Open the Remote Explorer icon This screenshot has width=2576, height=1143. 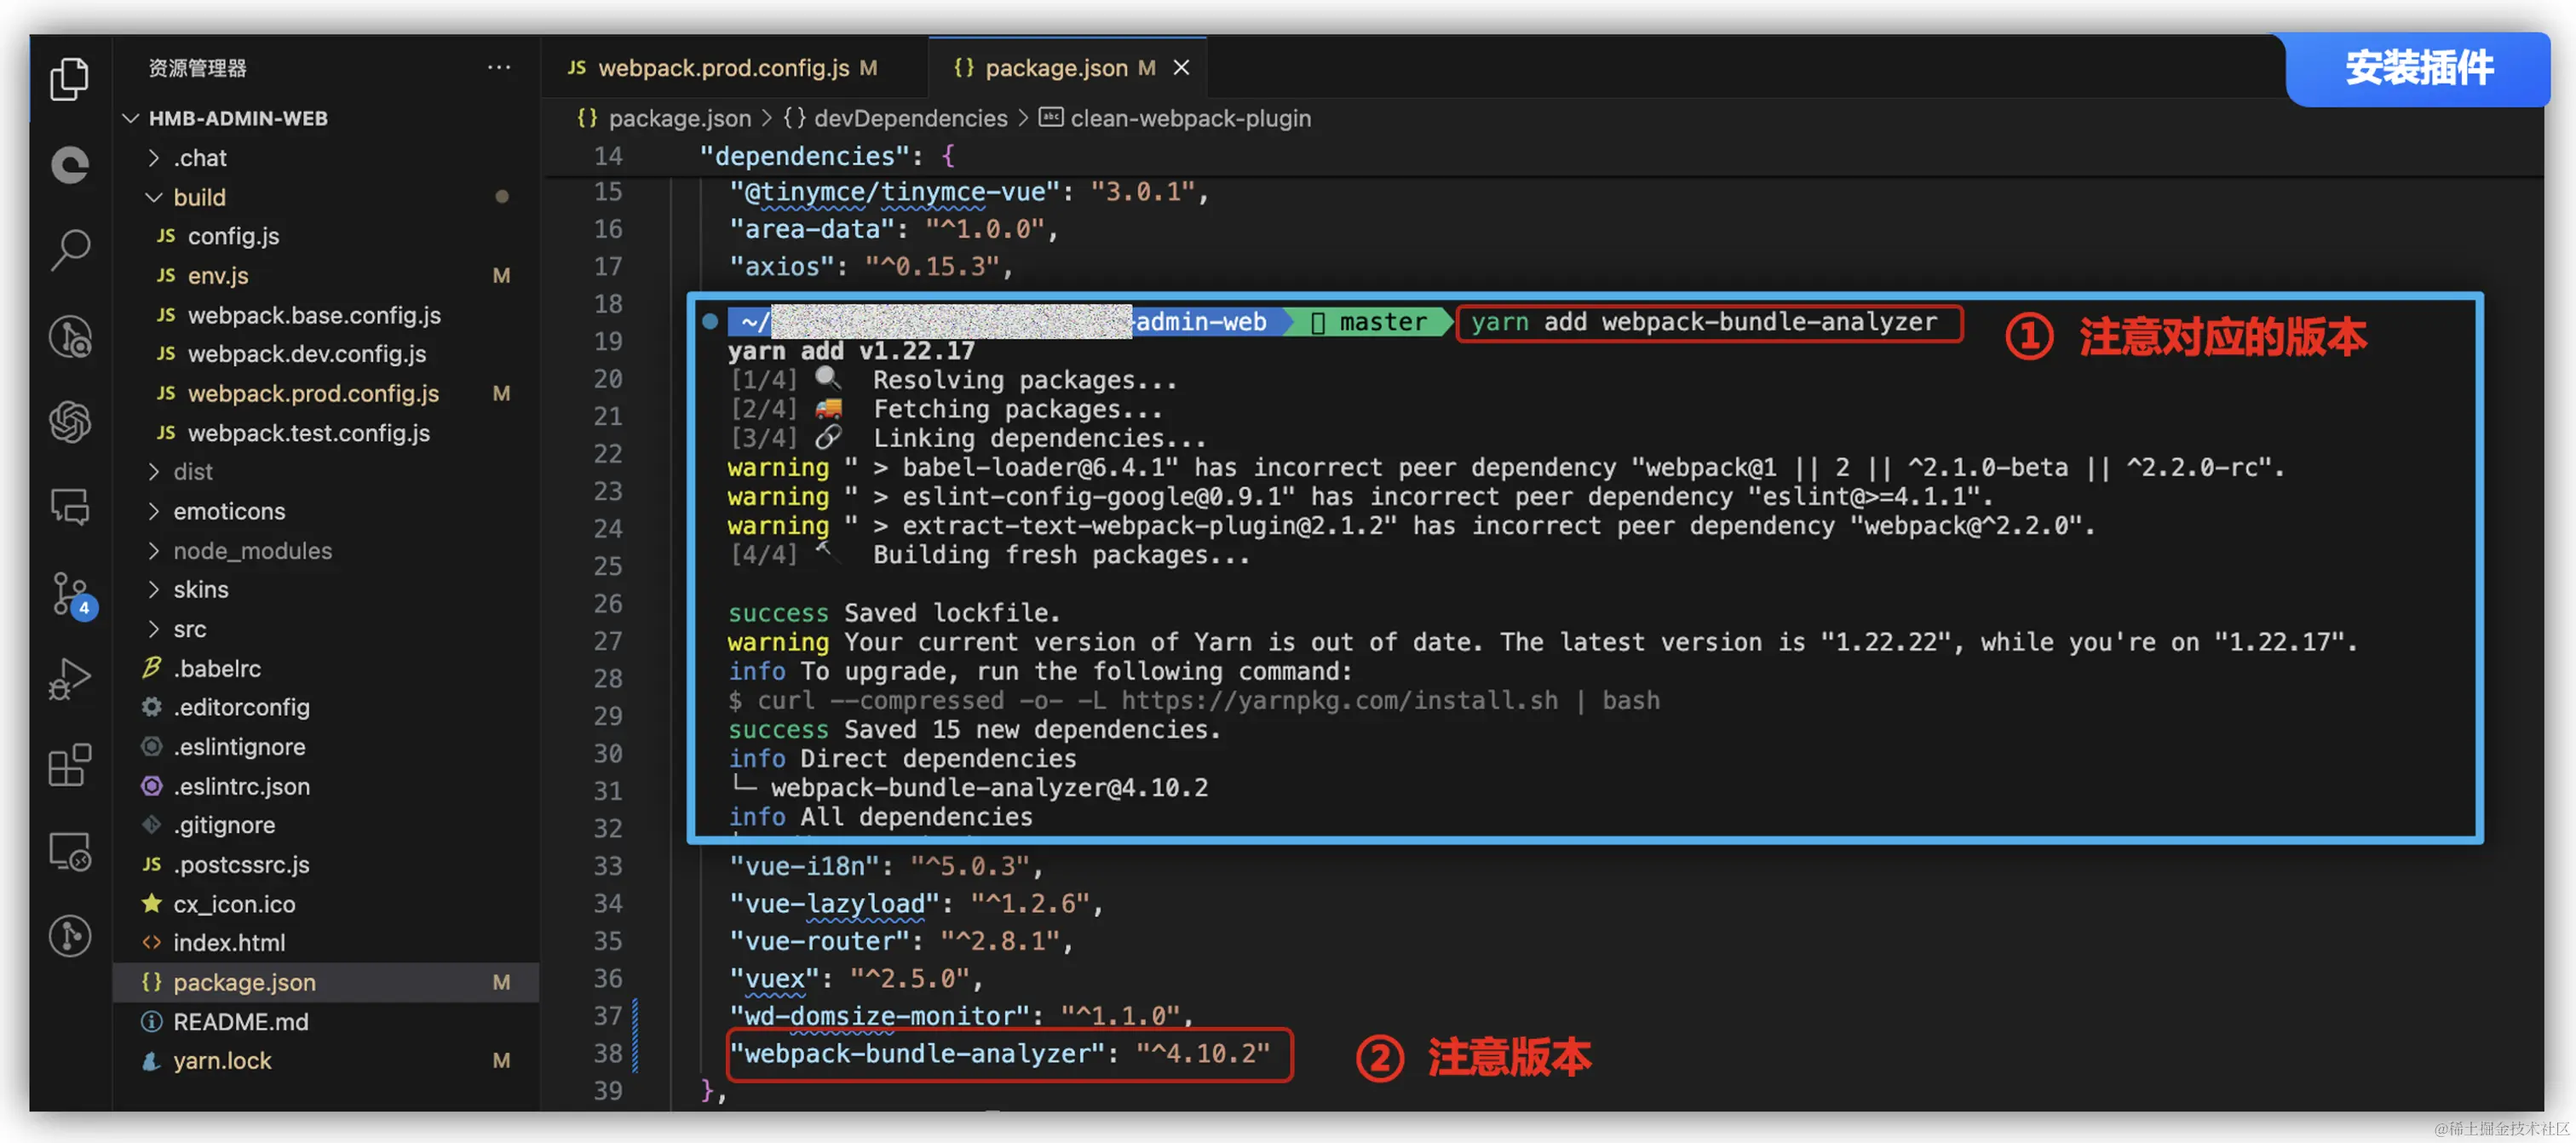click(x=70, y=851)
